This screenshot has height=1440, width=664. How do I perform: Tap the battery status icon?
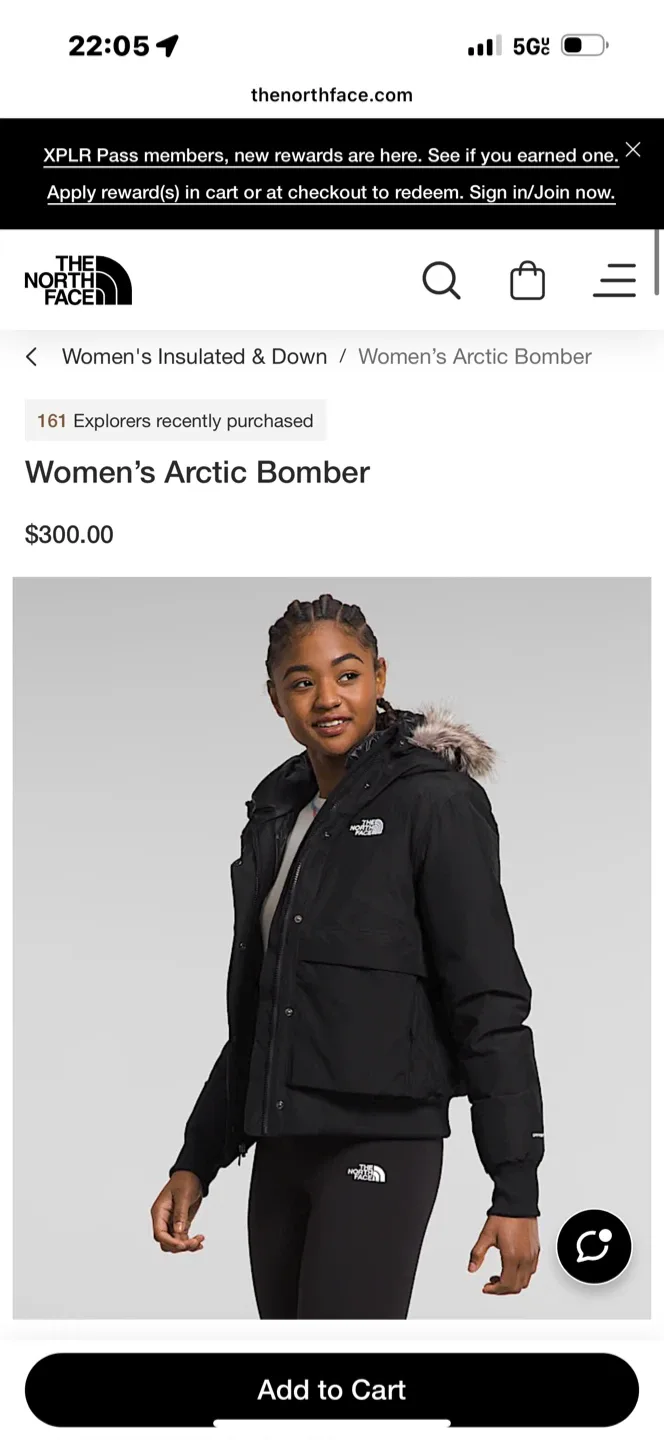pyautogui.click(x=585, y=46)
